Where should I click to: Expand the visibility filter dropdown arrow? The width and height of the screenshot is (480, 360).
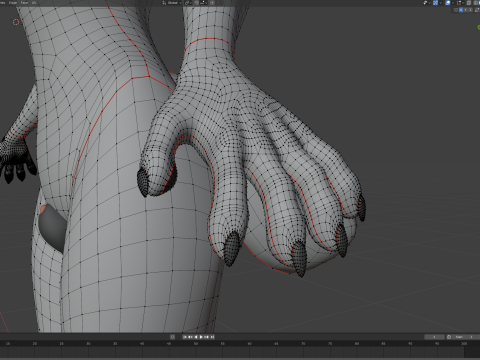tap(429, 3)
